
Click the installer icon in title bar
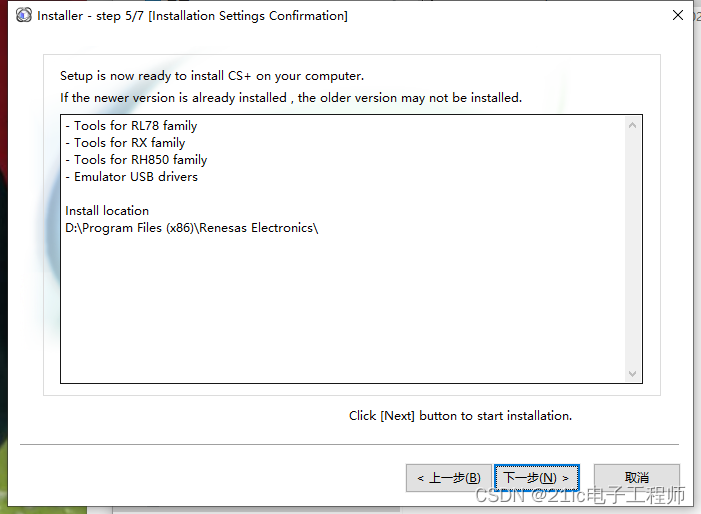click(24, 15)
